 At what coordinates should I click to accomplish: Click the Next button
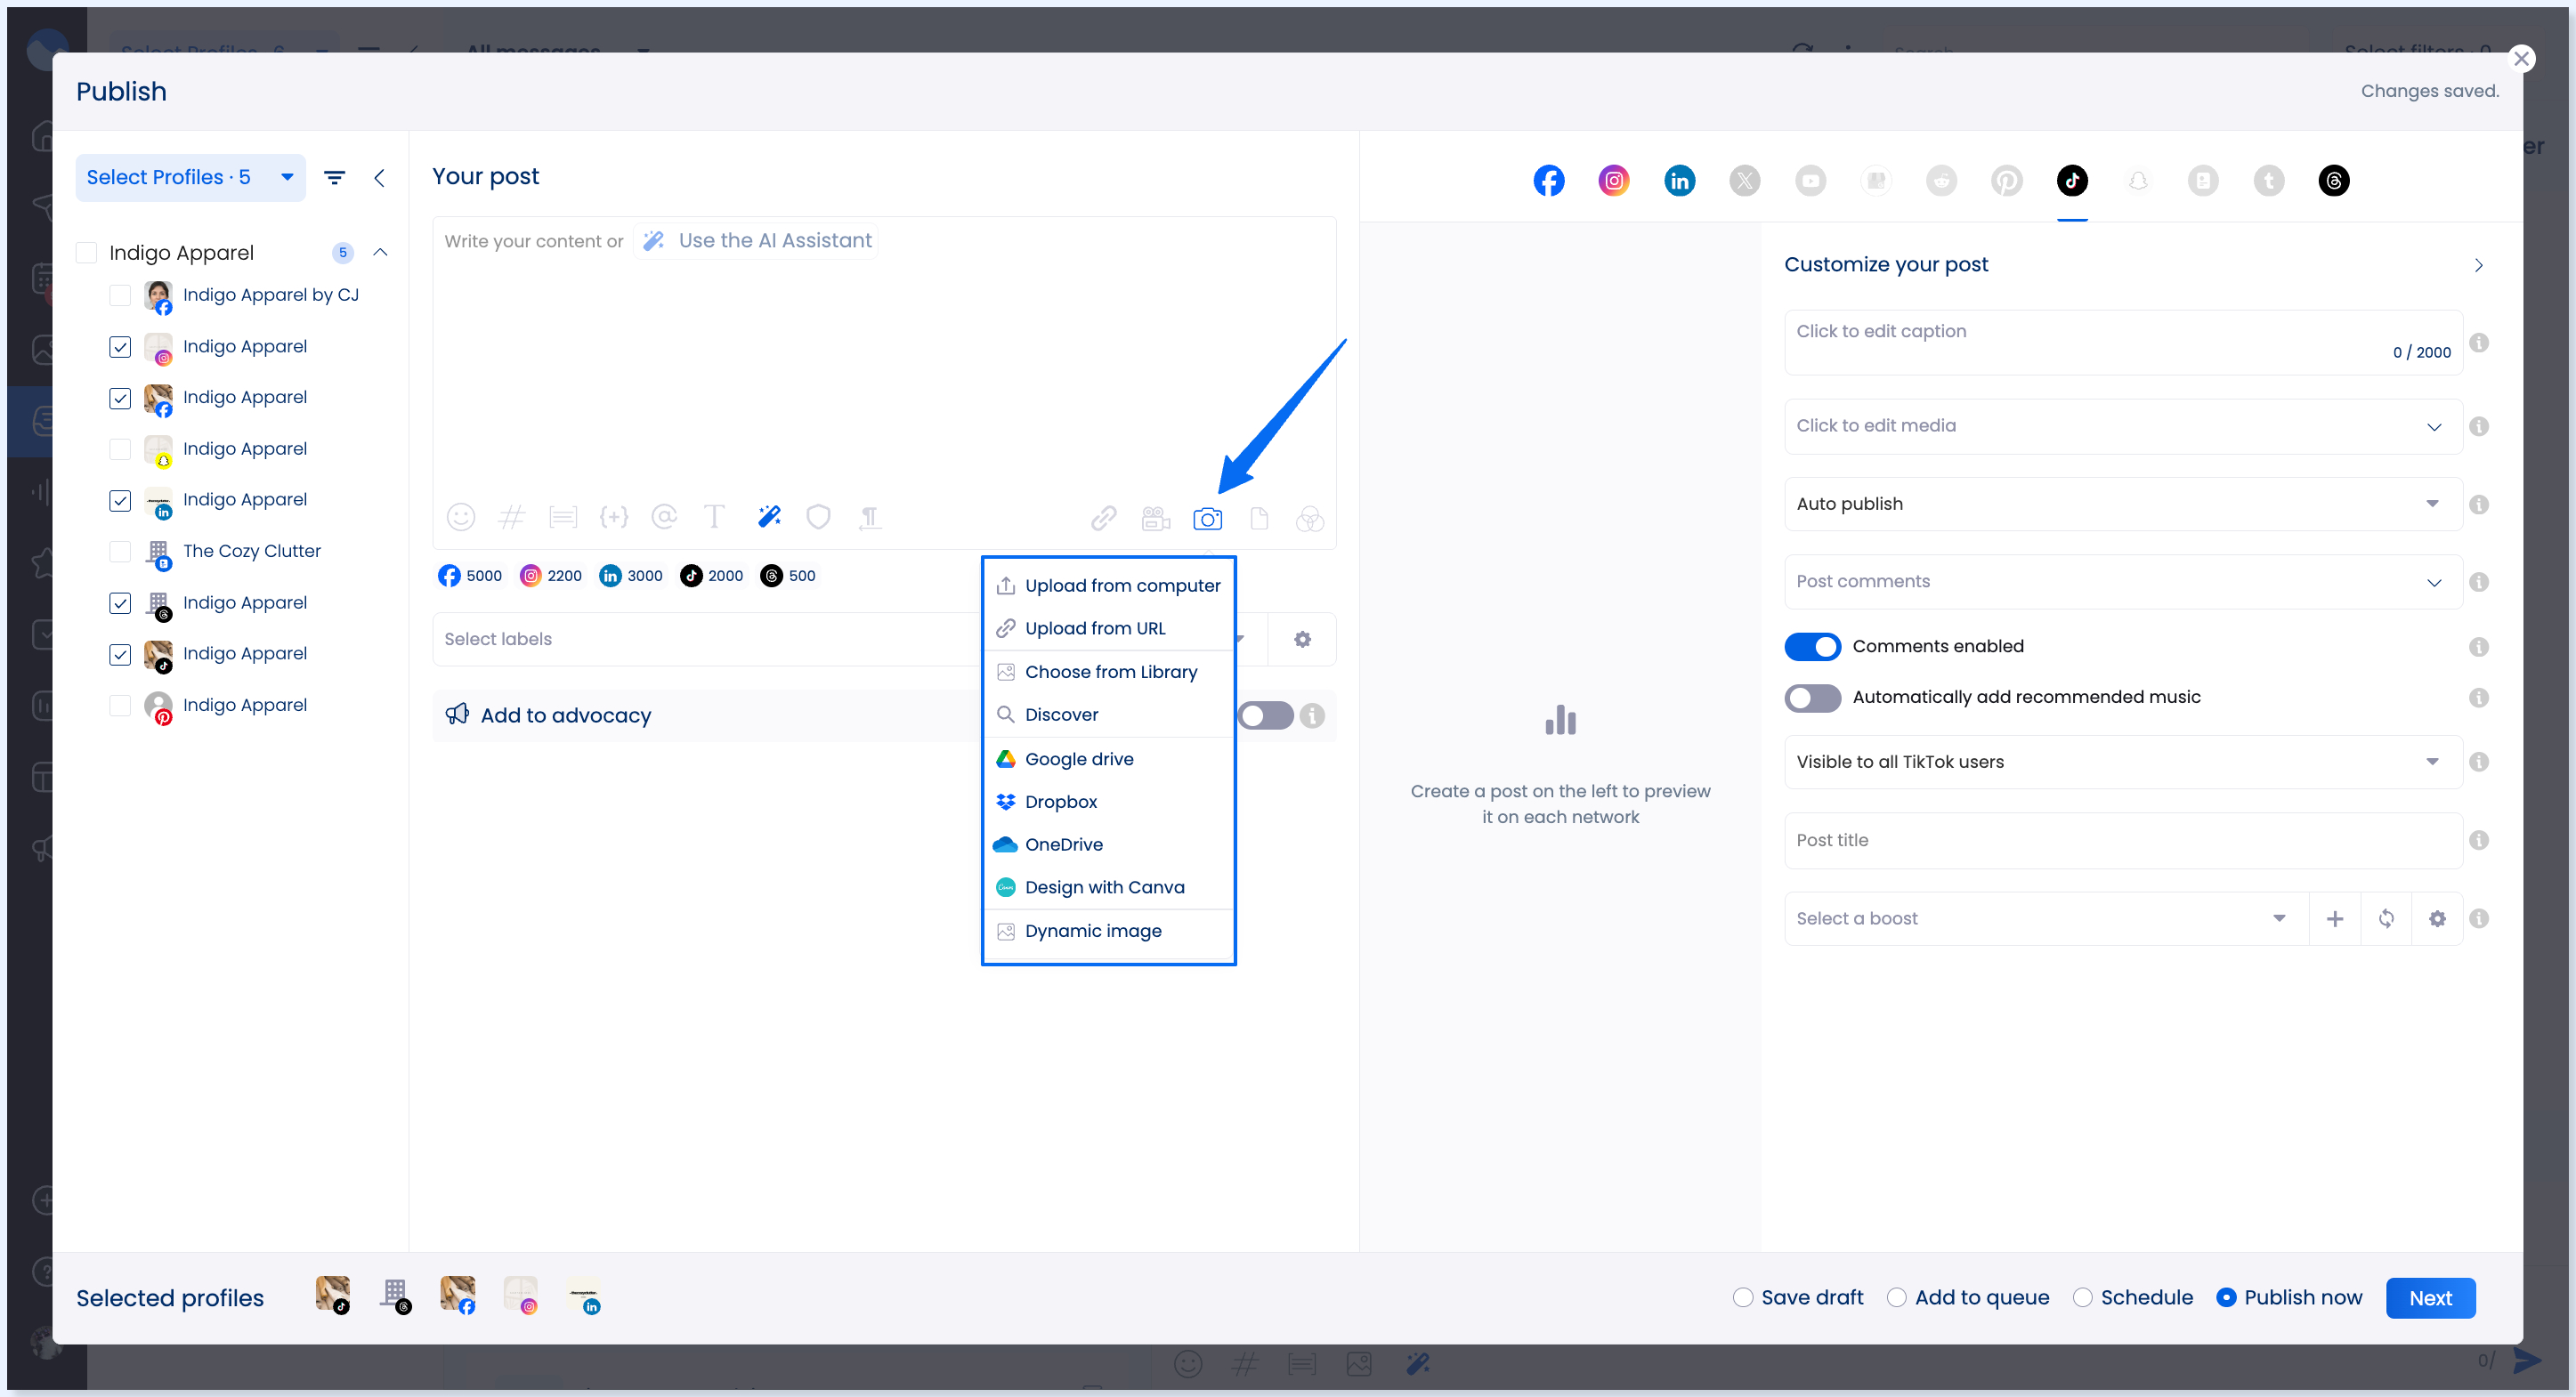[x=2429, y=1298]
